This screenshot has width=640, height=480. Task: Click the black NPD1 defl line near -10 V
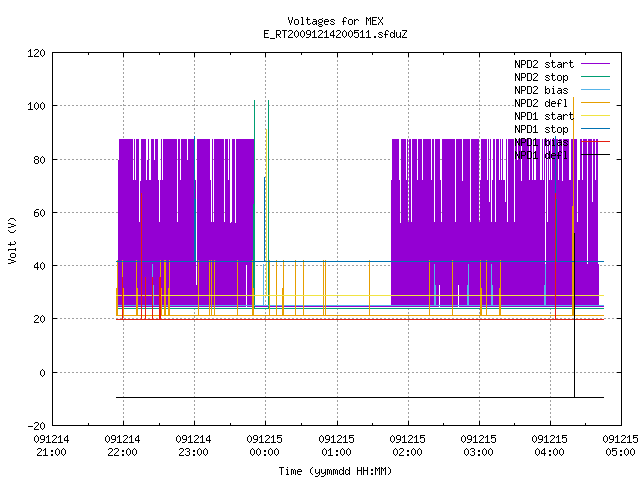[x=359, y=397]
